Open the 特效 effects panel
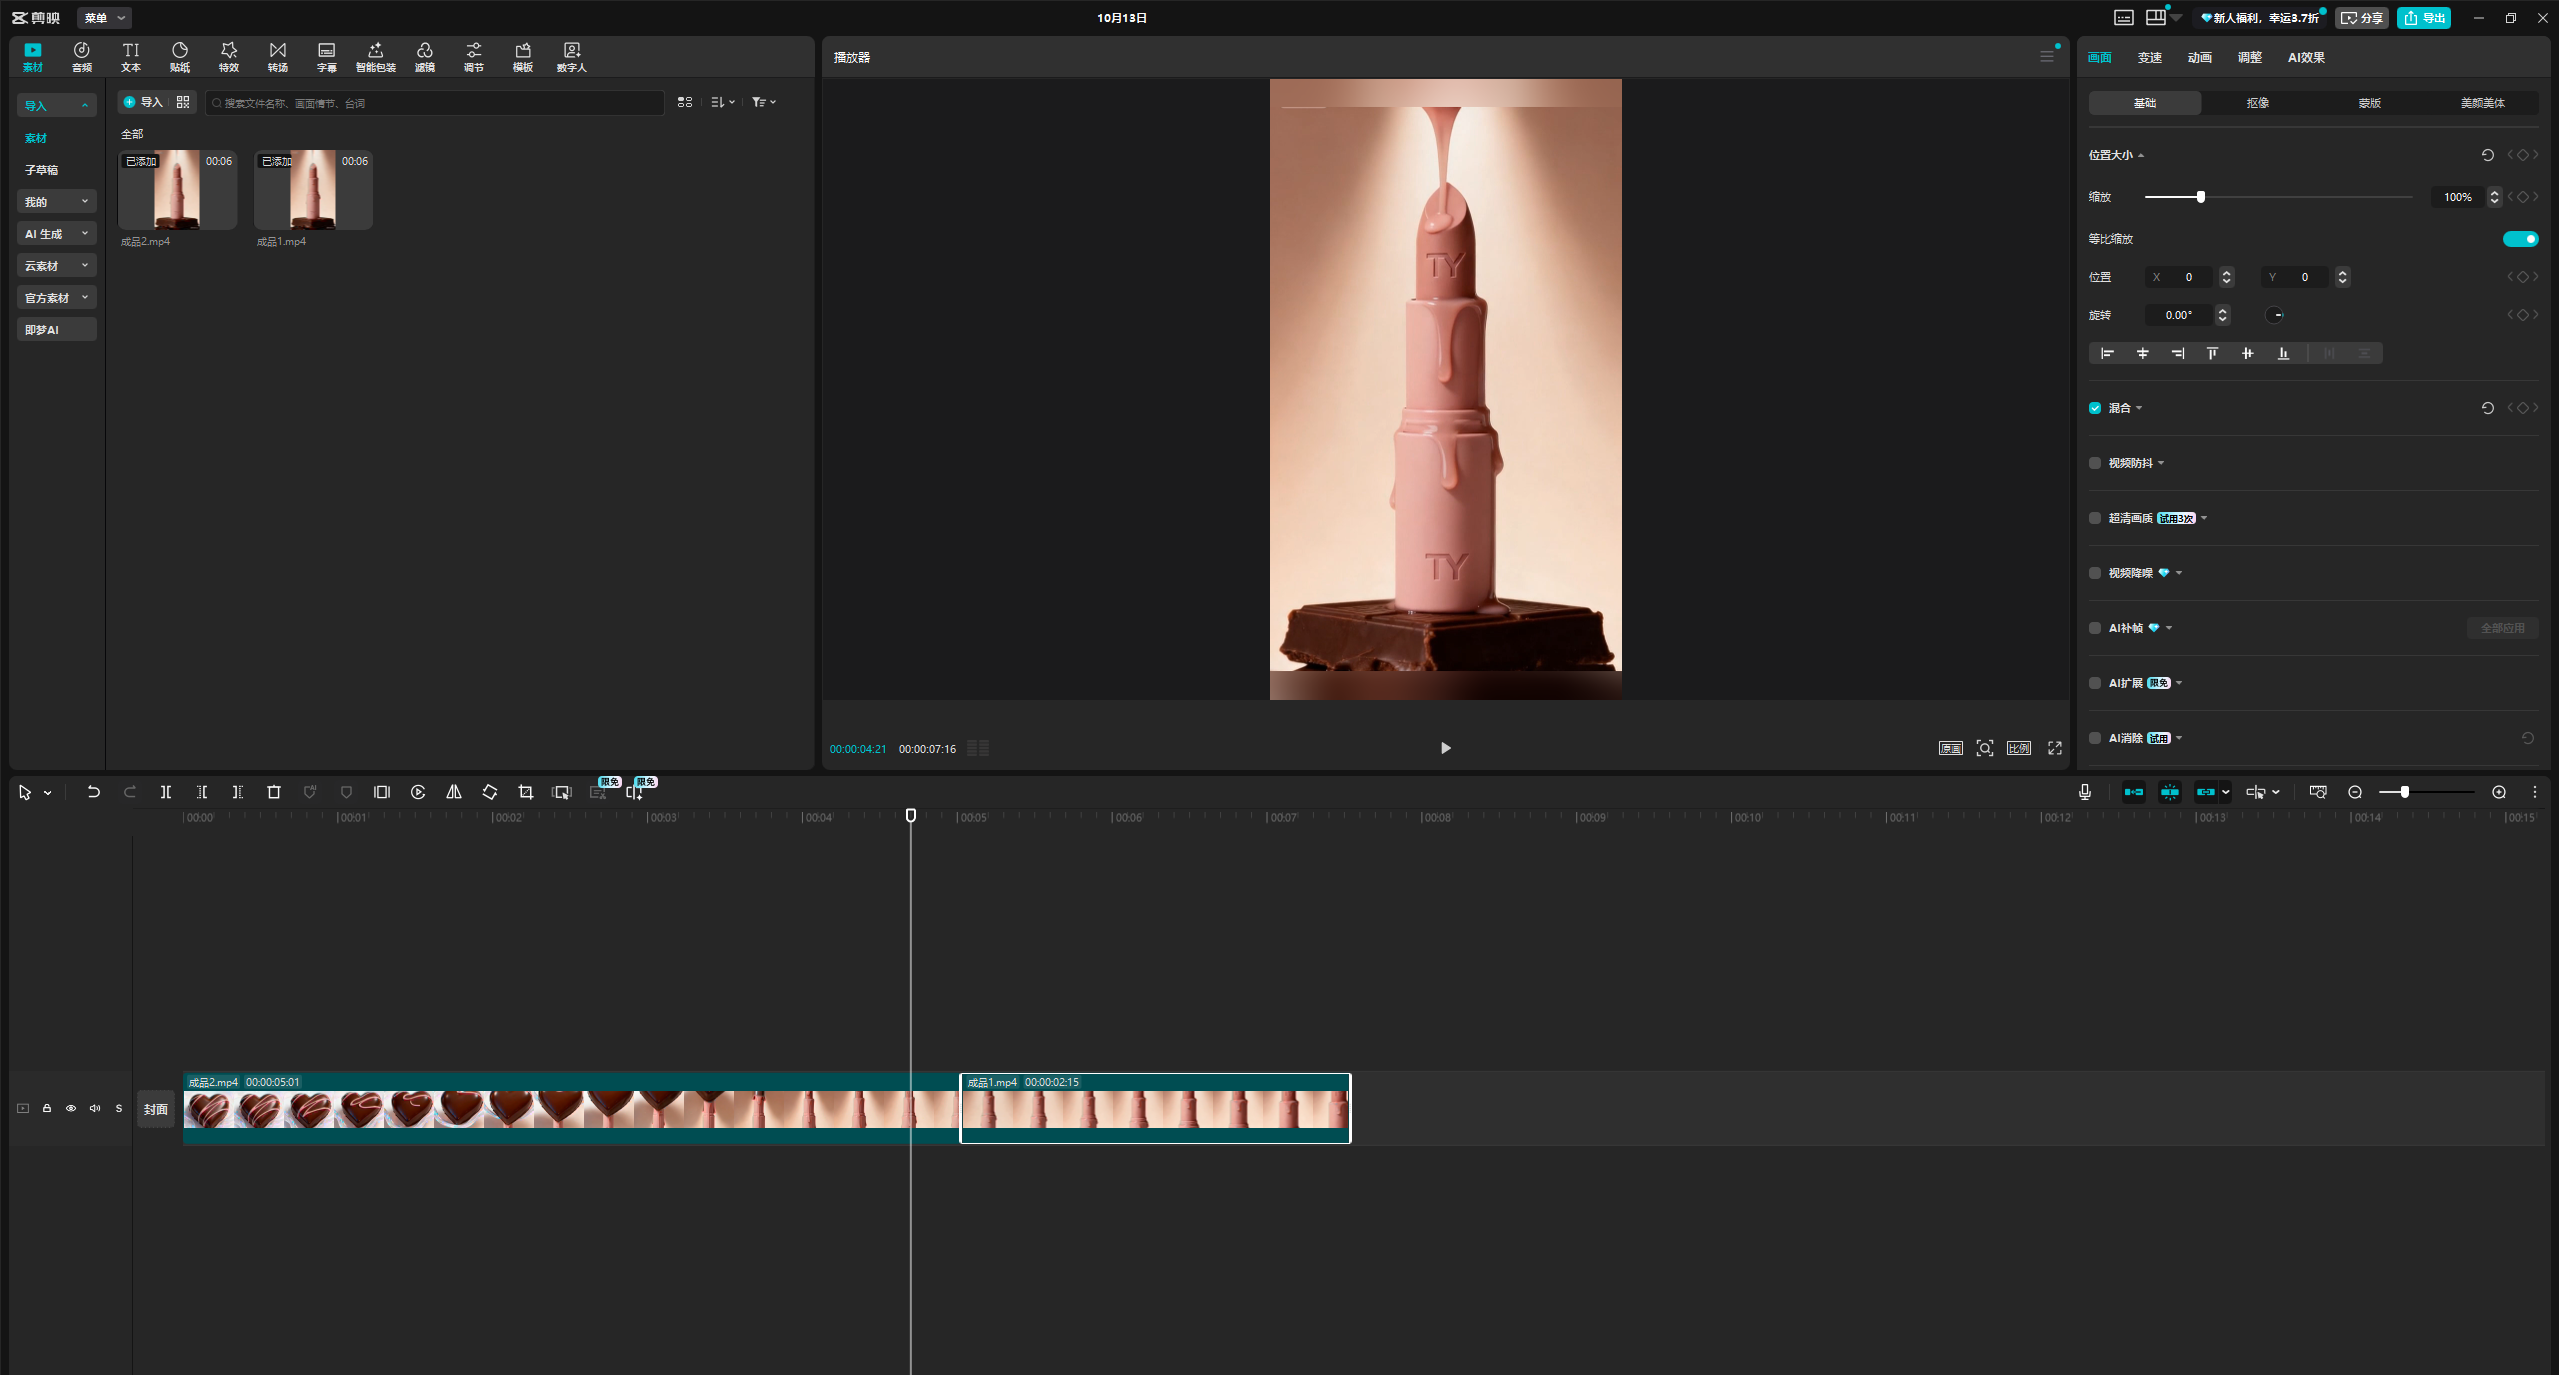Image resolution: width=2559 pixels, height=1375 pixels. point(228,56)
